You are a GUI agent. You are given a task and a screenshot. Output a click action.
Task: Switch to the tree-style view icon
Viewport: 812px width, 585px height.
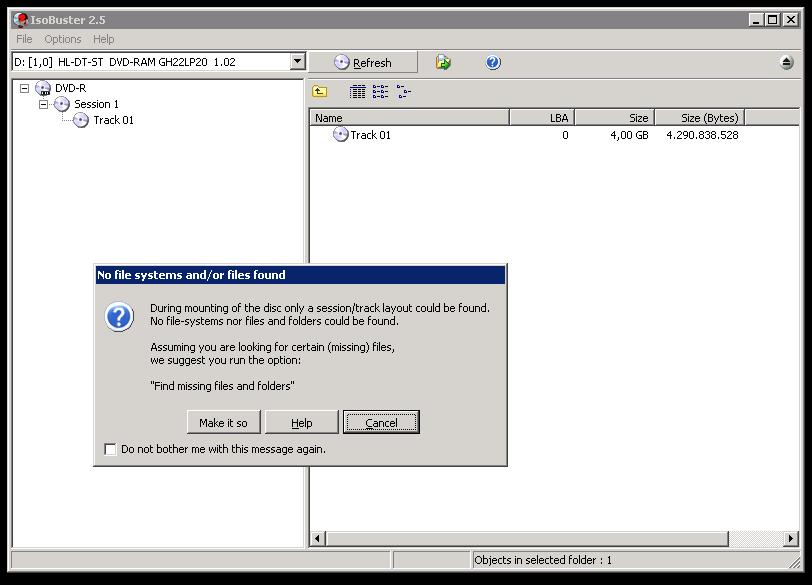click(404, 92)
